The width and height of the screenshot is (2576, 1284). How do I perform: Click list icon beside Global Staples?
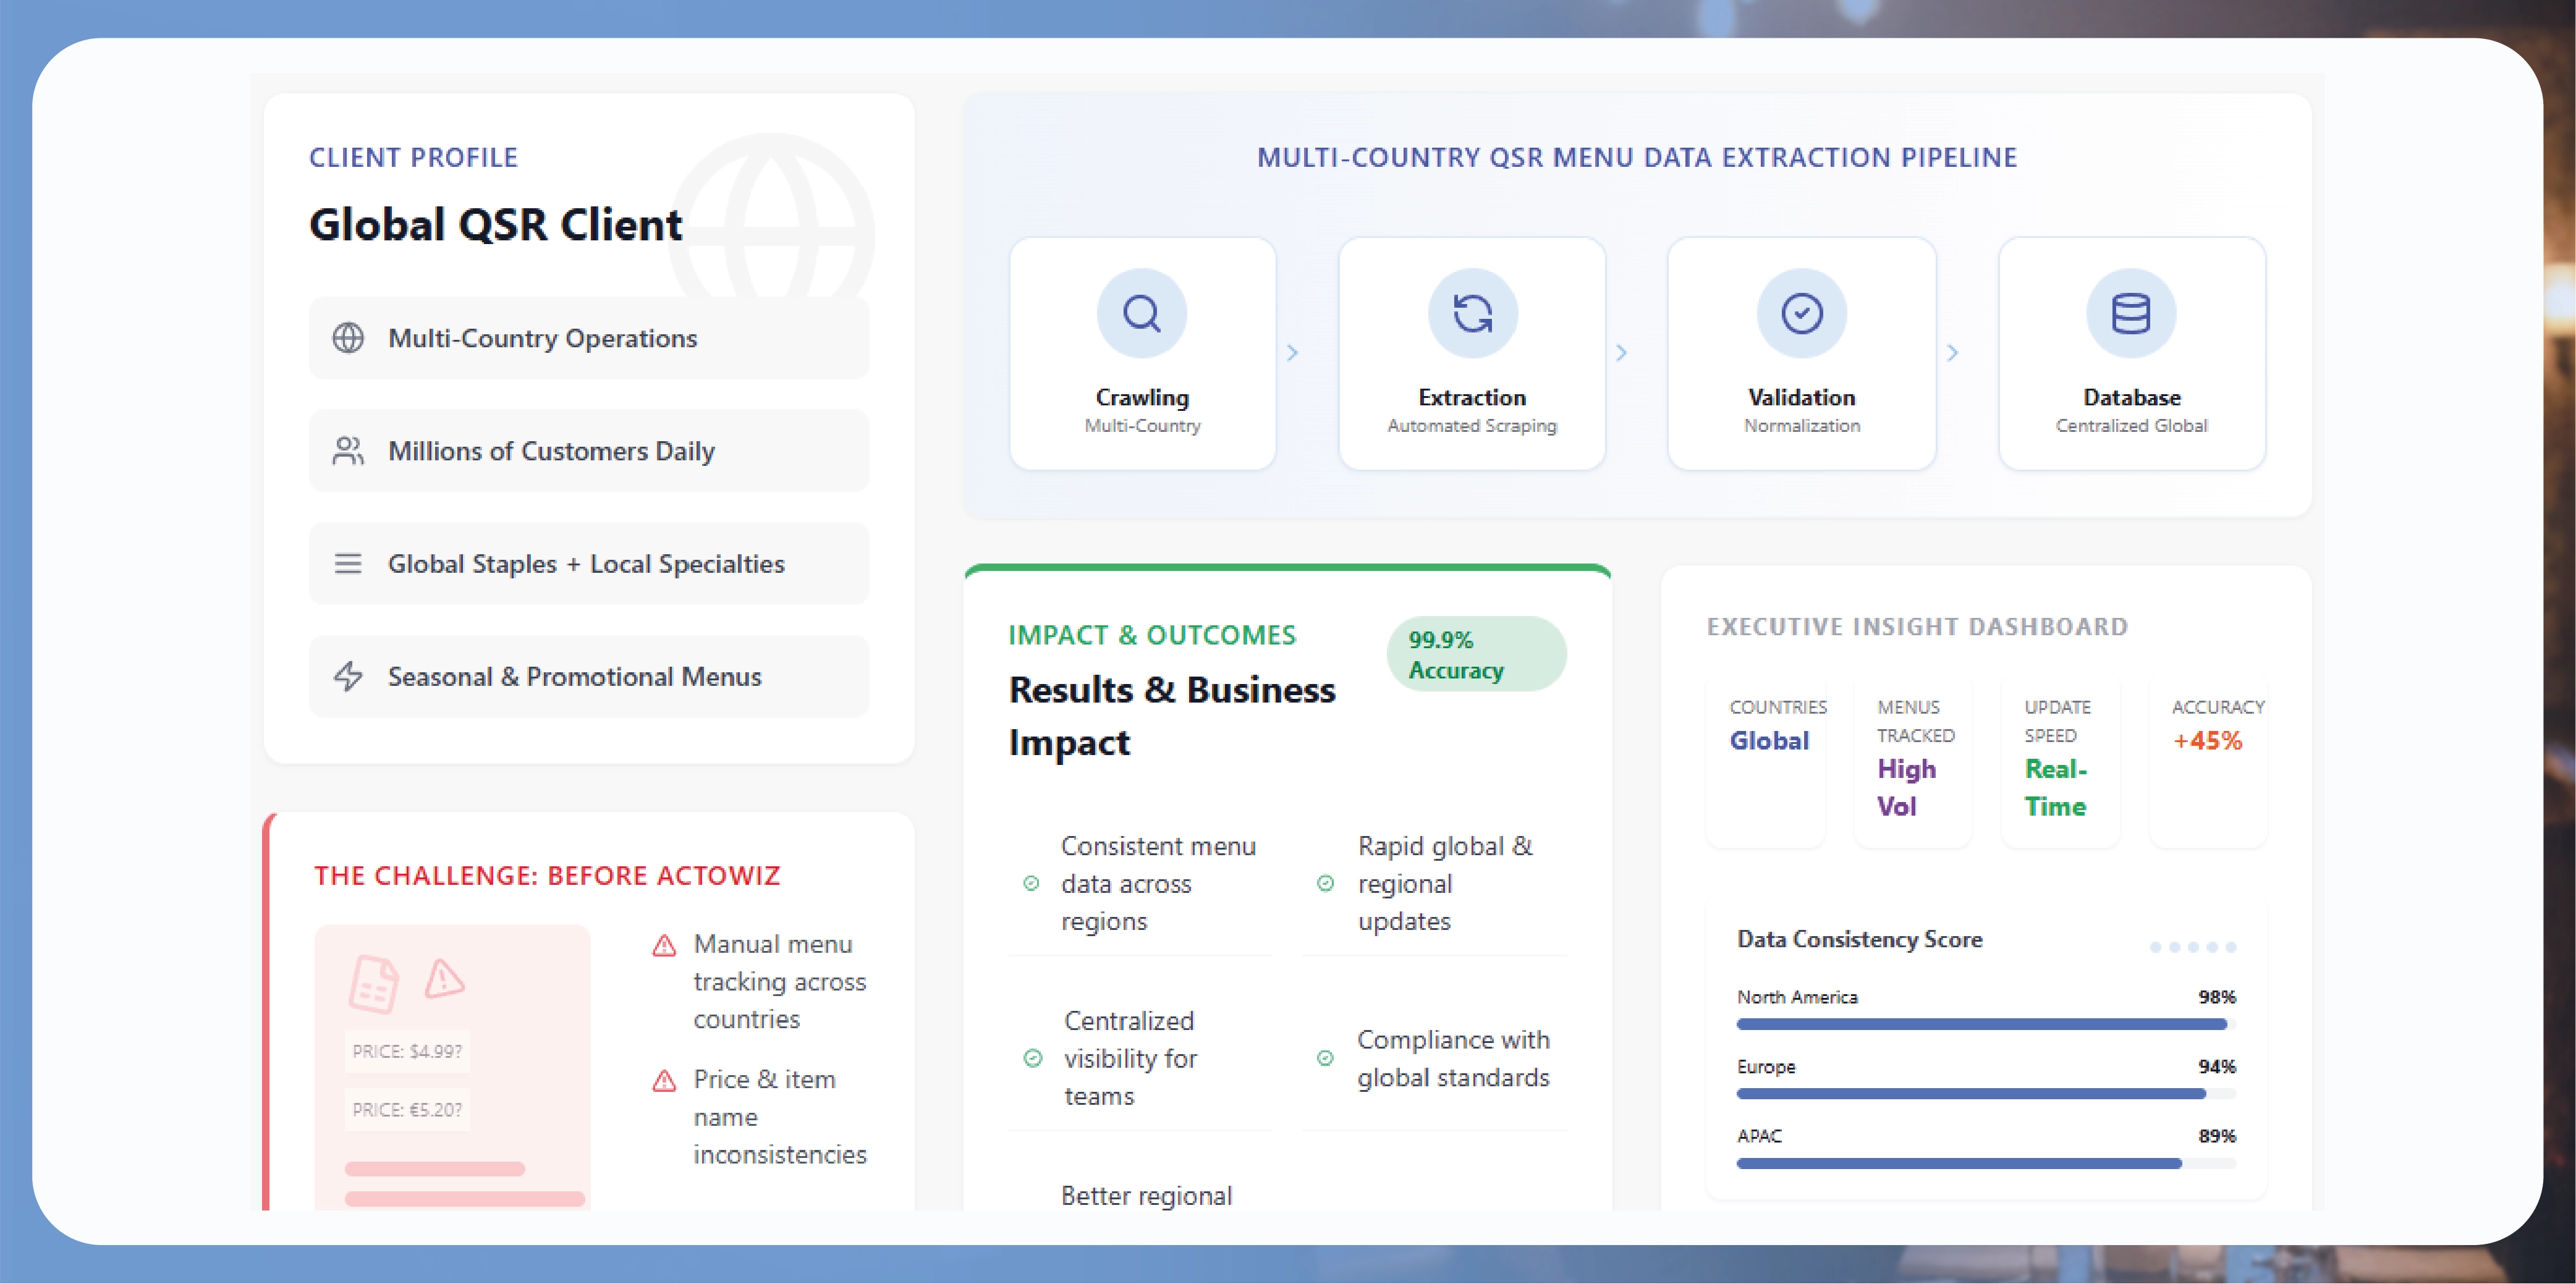(348, 564)
